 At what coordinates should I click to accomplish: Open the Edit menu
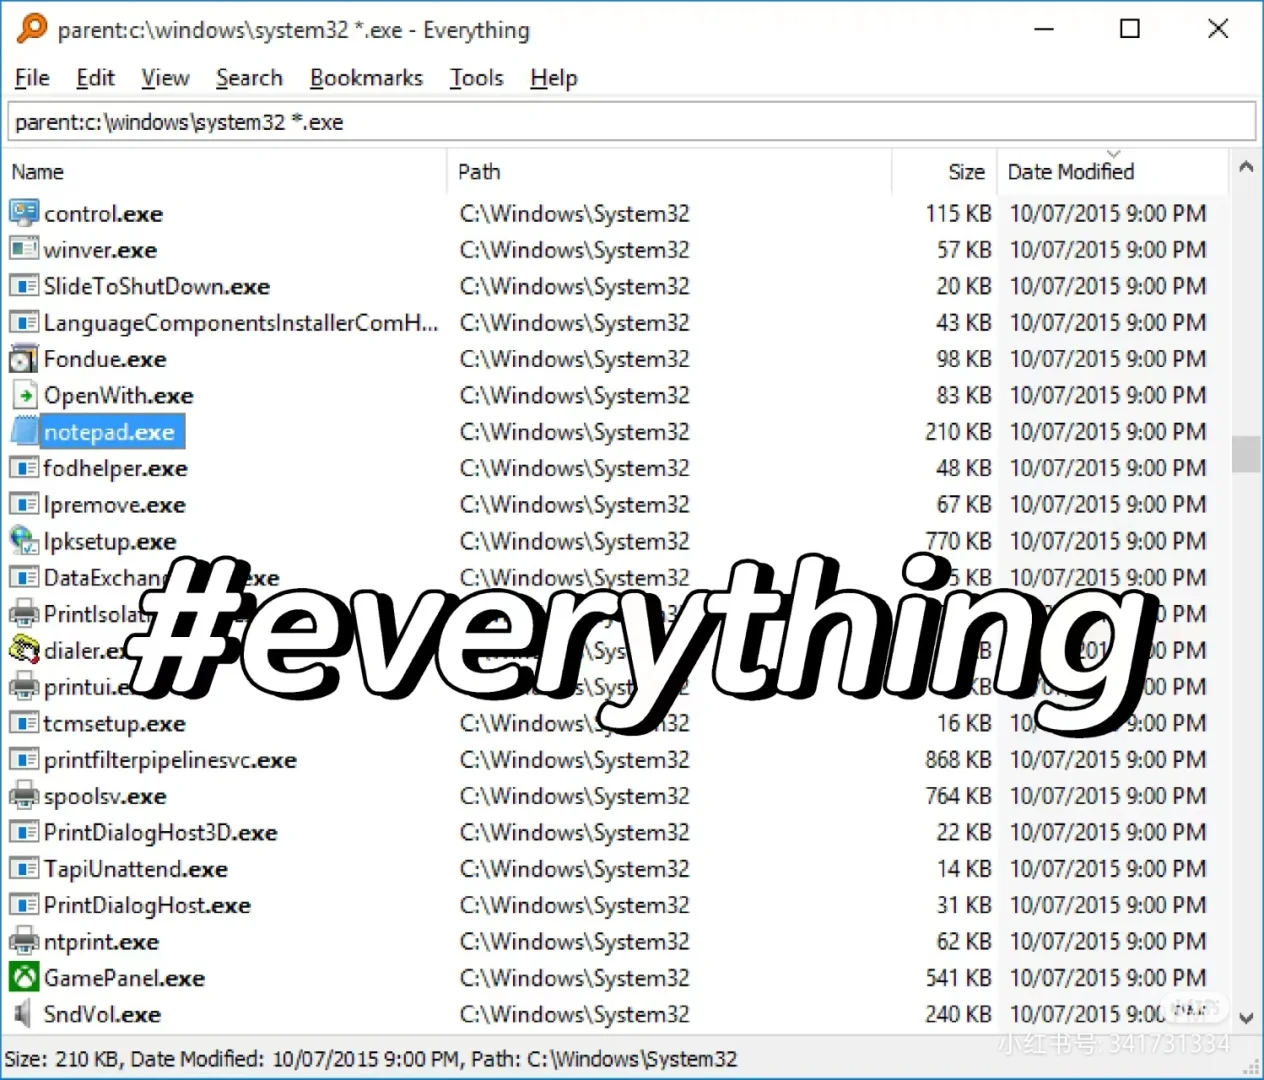click(x=95, y=78)
